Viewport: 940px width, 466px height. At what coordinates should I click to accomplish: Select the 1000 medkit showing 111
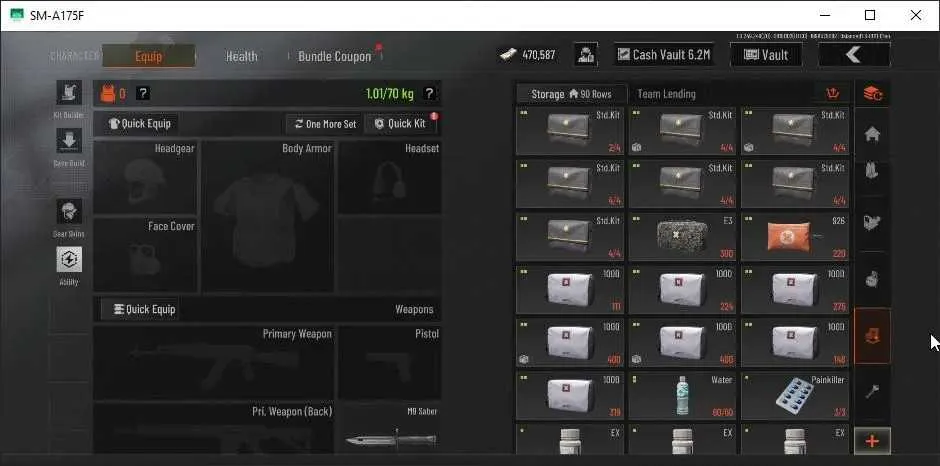(x=570, y=290)
